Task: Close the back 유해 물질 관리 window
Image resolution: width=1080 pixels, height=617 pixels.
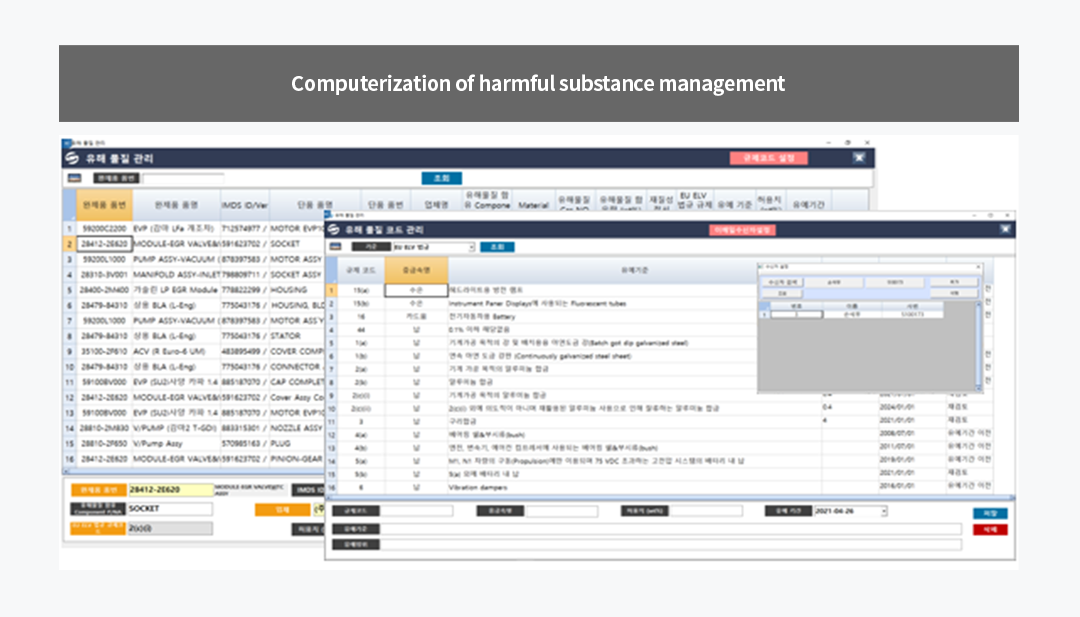Action: click(x=858, y=158)
